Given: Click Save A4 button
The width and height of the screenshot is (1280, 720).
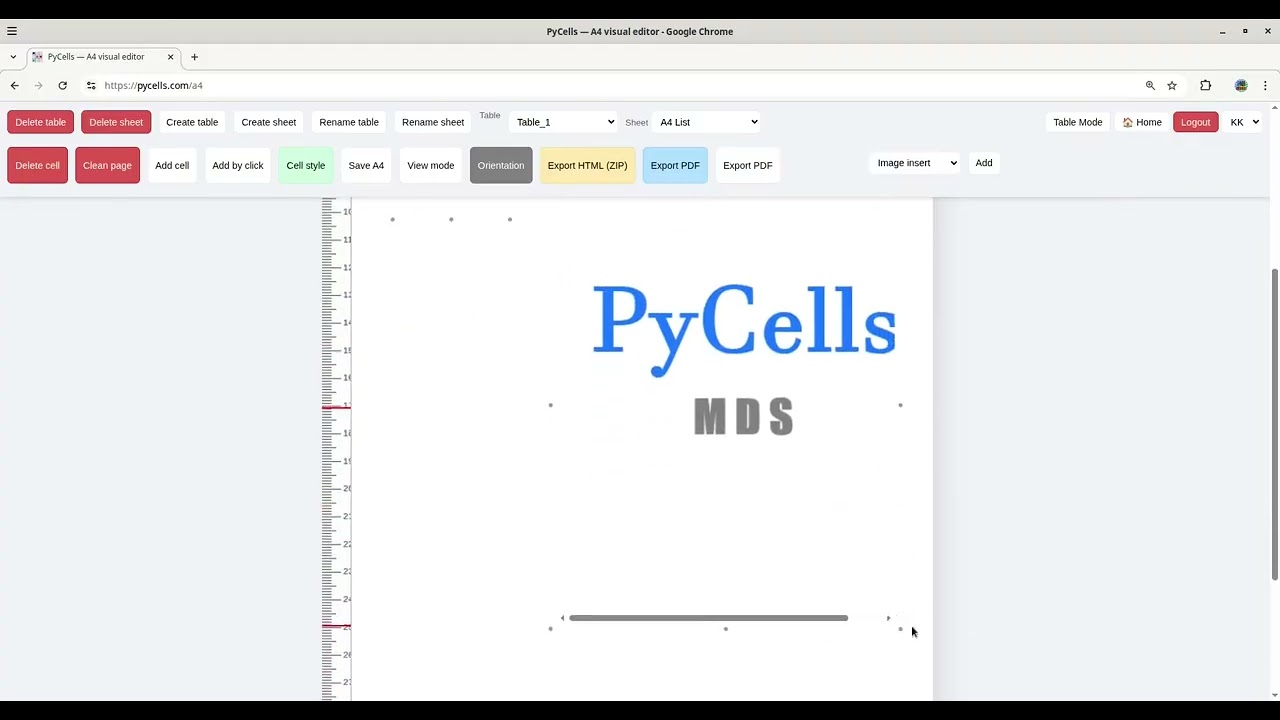Looking at the screenshot, I should [366, 166].
